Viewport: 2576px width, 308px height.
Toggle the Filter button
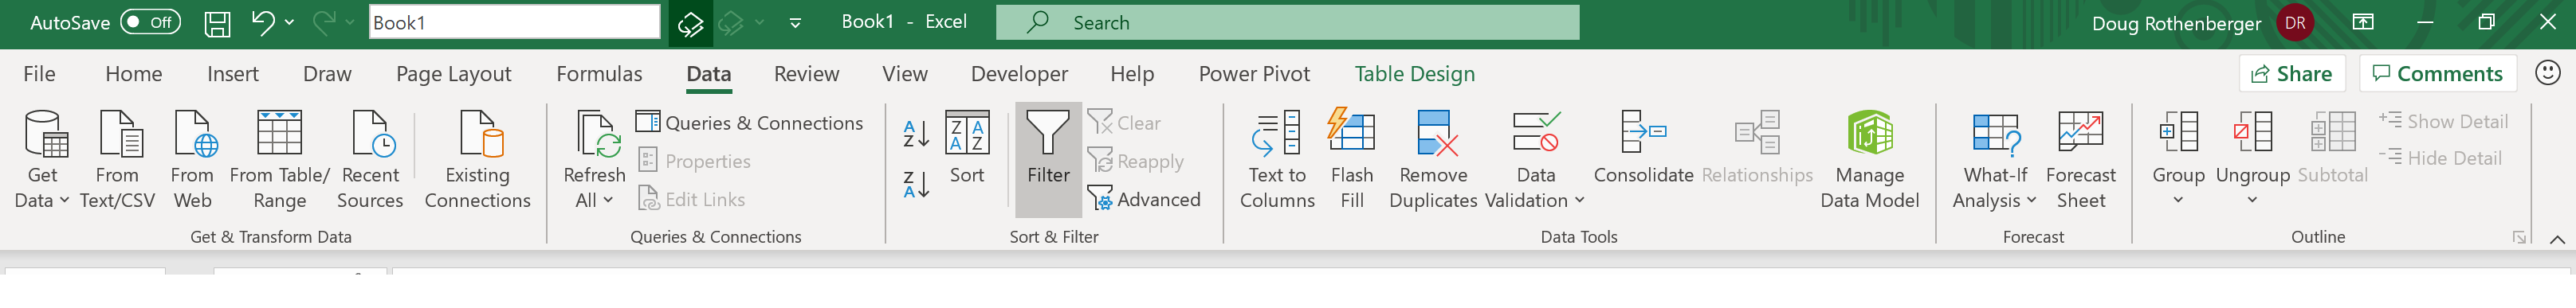tap(1048, 160)
